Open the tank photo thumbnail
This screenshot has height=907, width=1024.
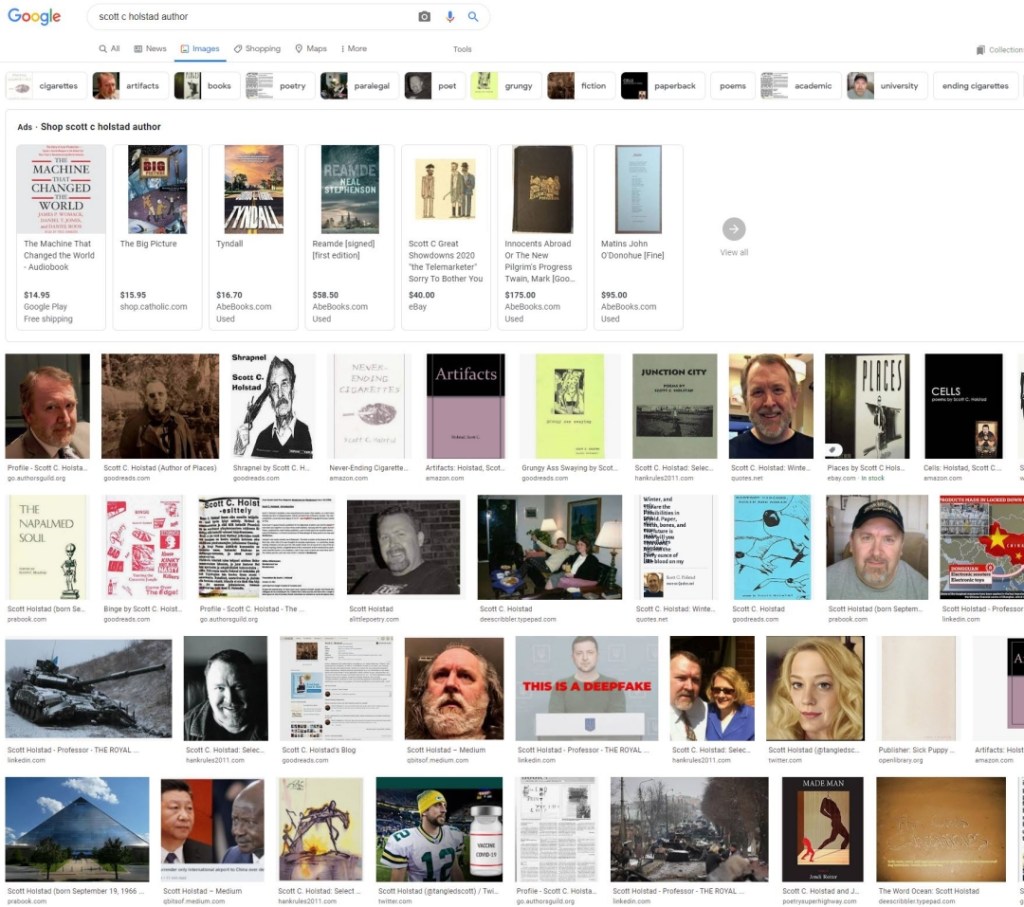pyautogui.click(x=88, y=688)
